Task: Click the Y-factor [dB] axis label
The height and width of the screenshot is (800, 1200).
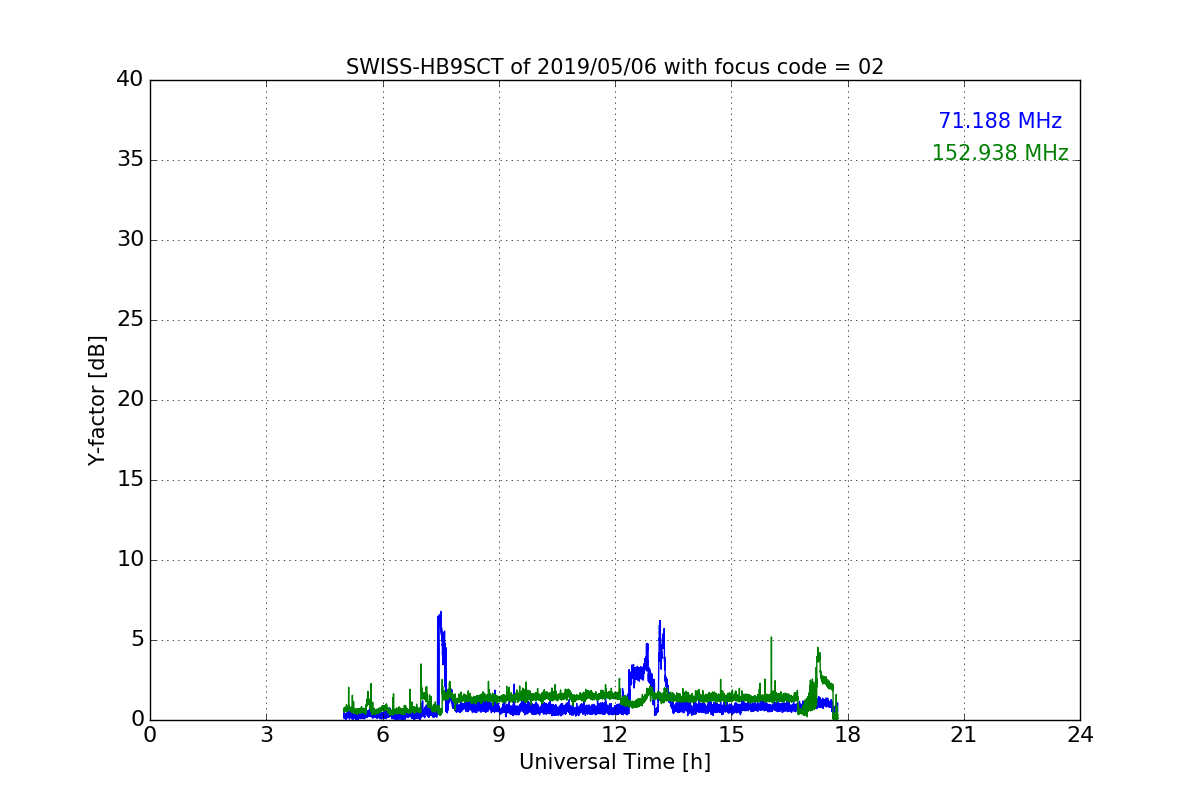Action: (97, 400)
